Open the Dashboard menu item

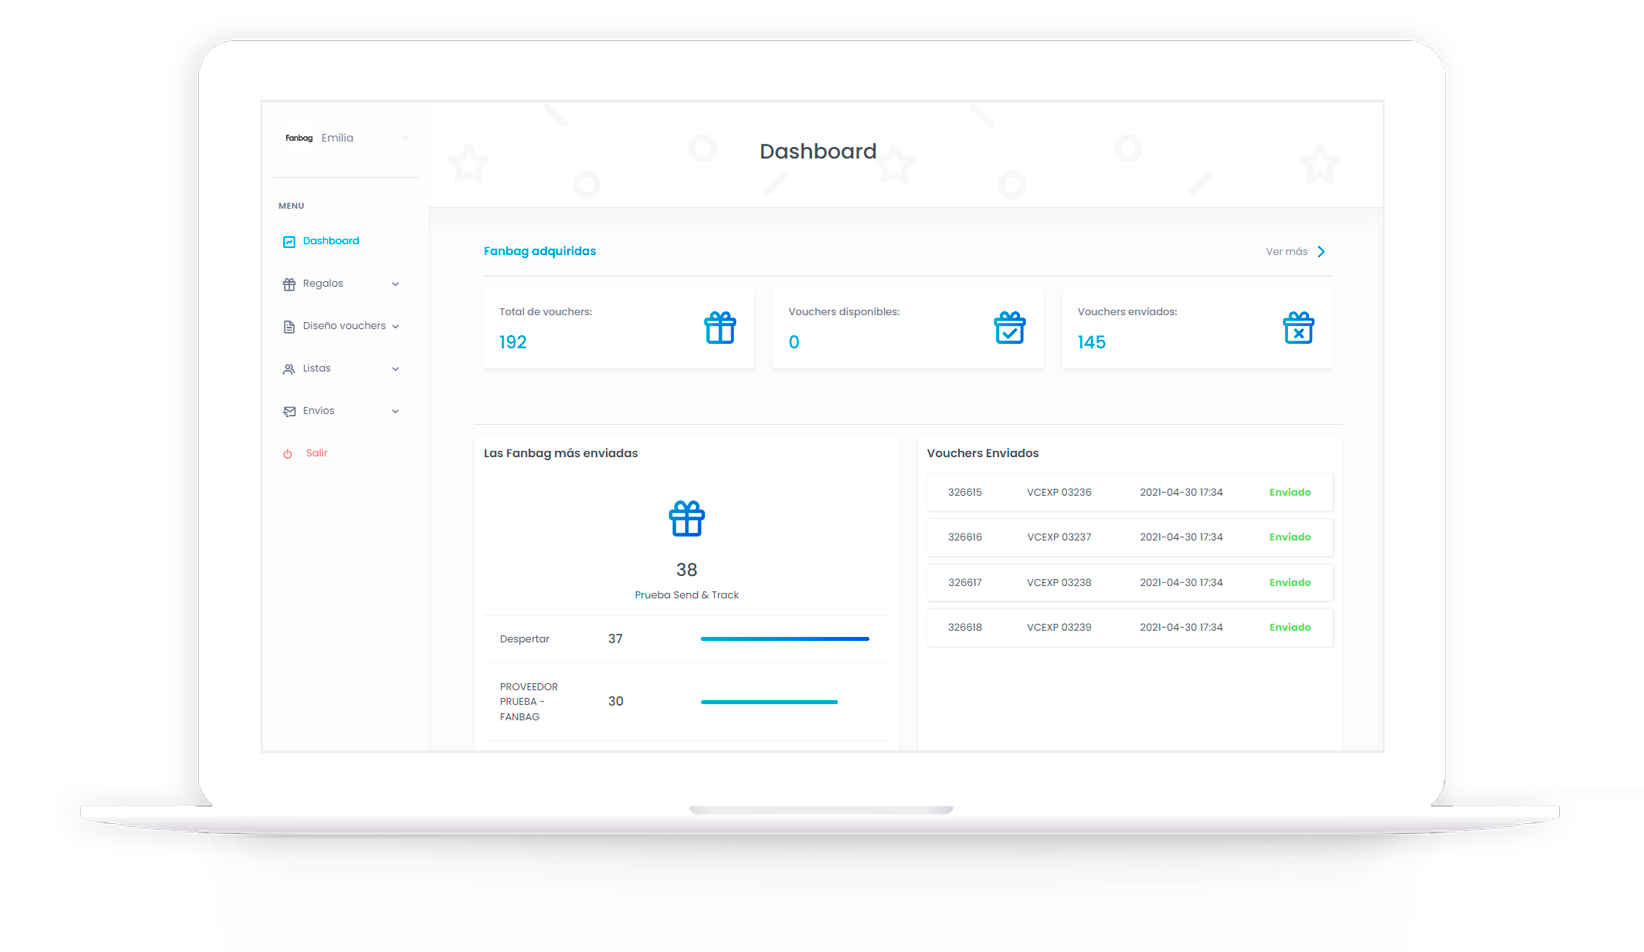(331, 241)
